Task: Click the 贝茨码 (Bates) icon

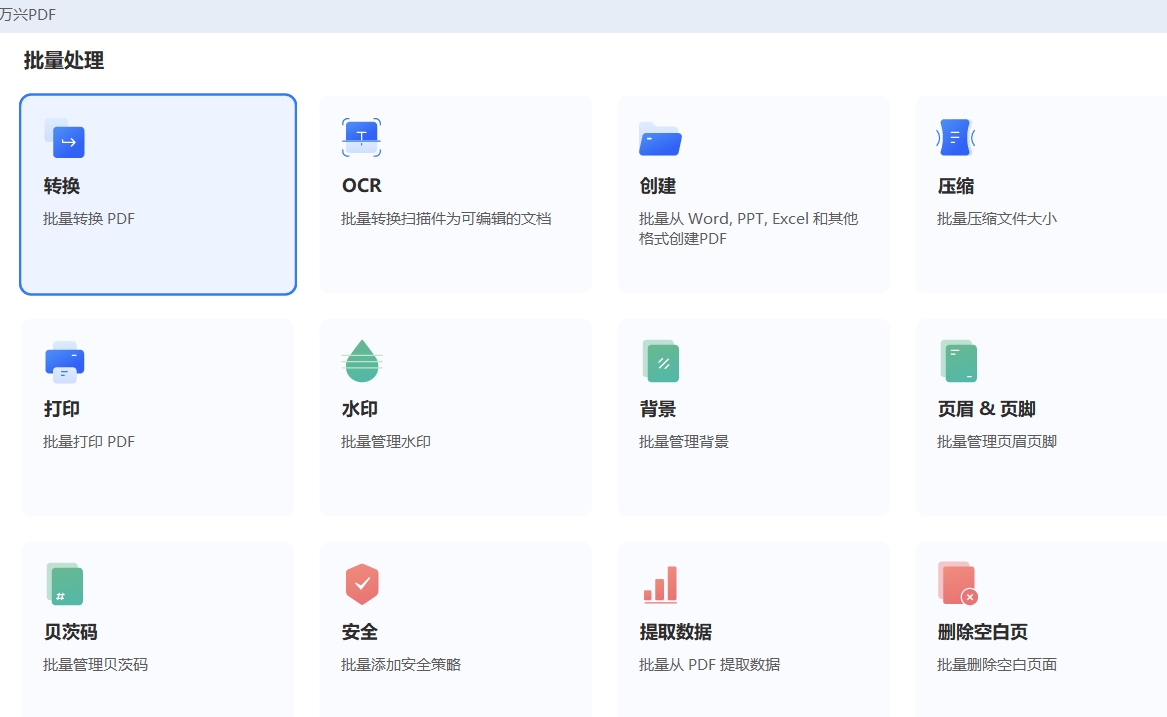Action: pyautogui.click(x=64, y=584)
